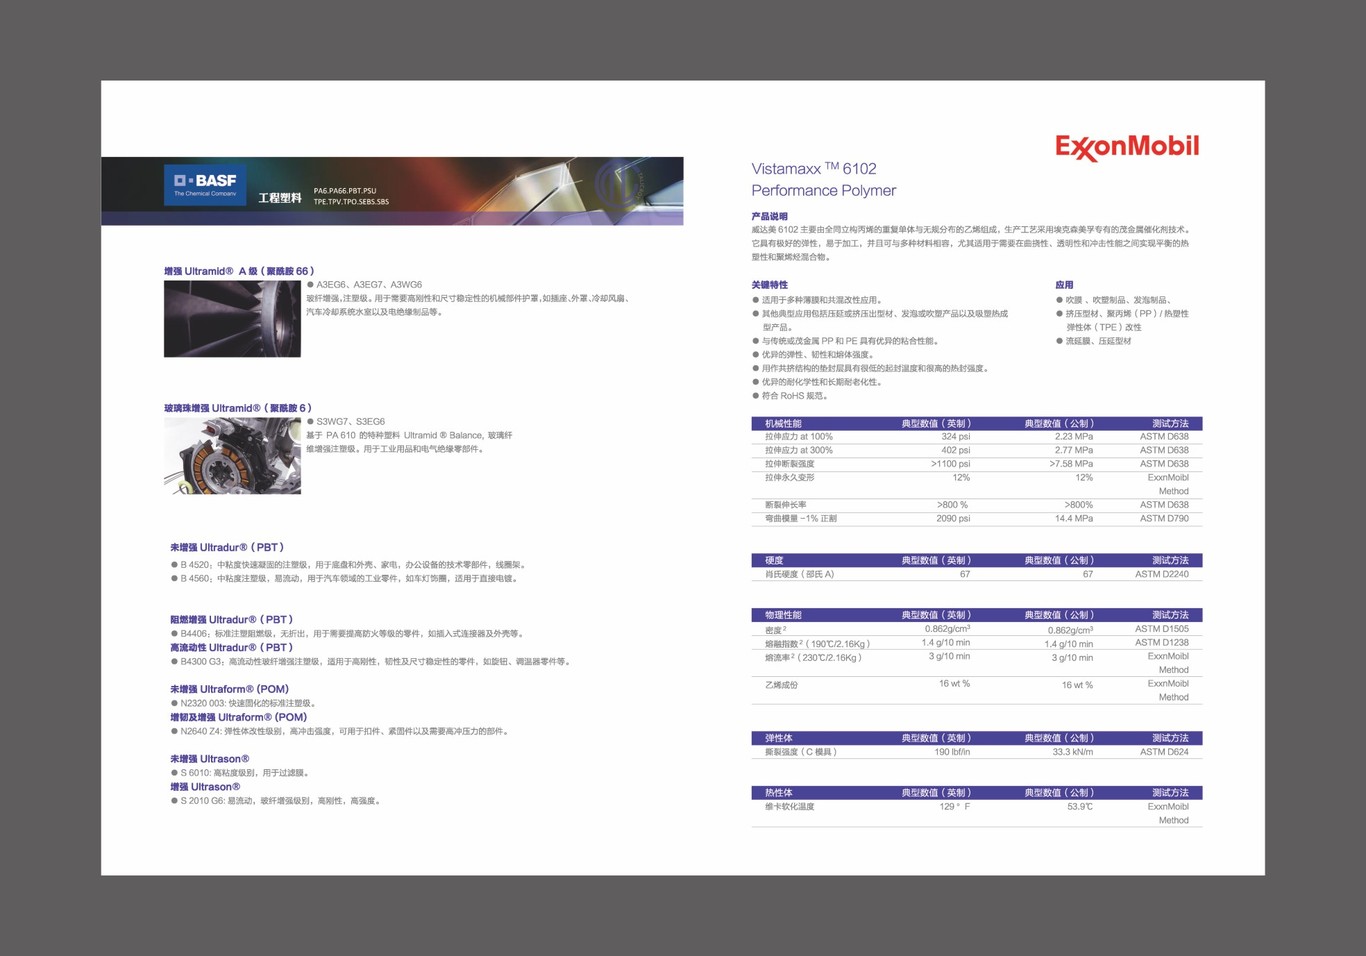Click the '工程塑料' banner title
Screen dimensions: 1366x956
click(280, 198)
